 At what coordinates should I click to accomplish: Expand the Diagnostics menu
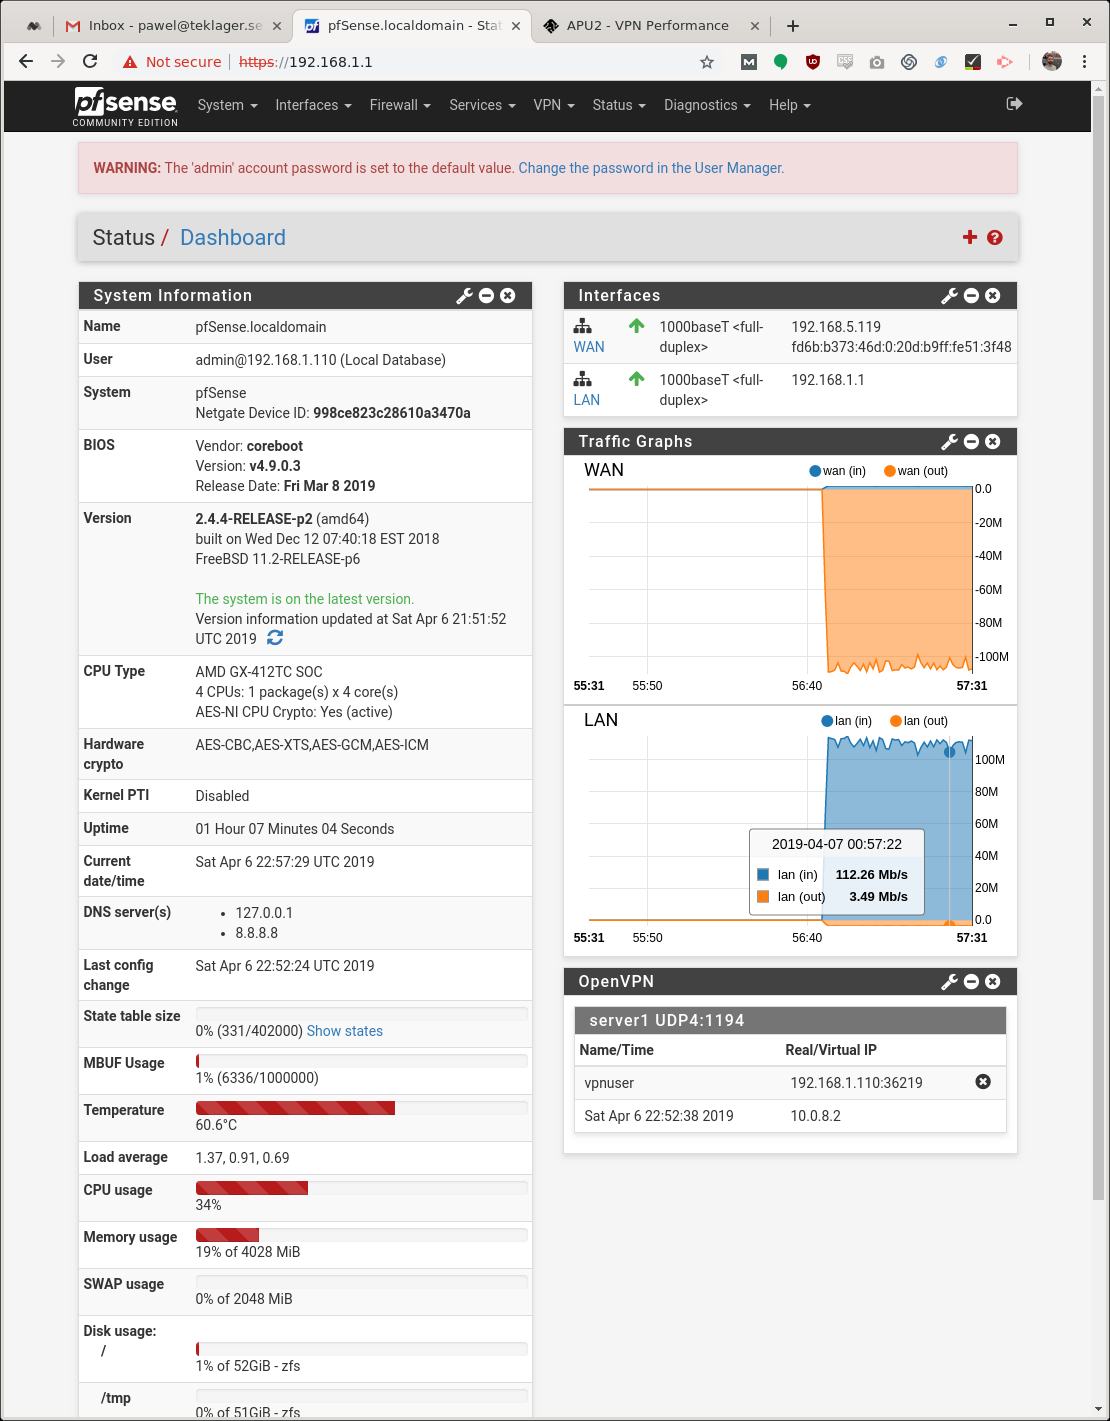coord(707,105)
